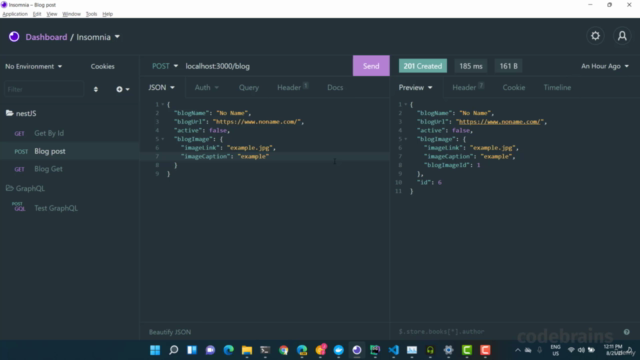Image resolution: width=640 pixels, height=360 pixels.
Task: Select the Blog Get request
Action: pos(69,169)
